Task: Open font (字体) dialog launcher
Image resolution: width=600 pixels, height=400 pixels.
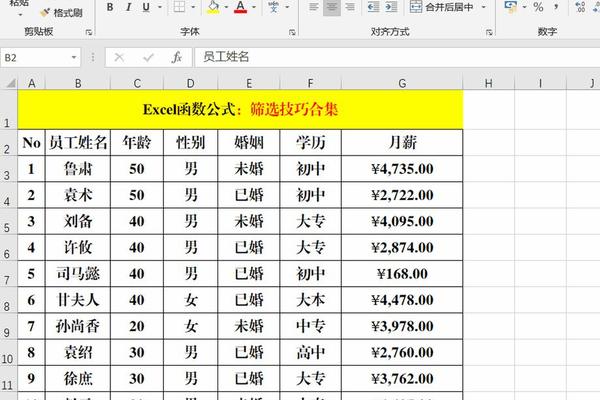Action: click(292, 33)
